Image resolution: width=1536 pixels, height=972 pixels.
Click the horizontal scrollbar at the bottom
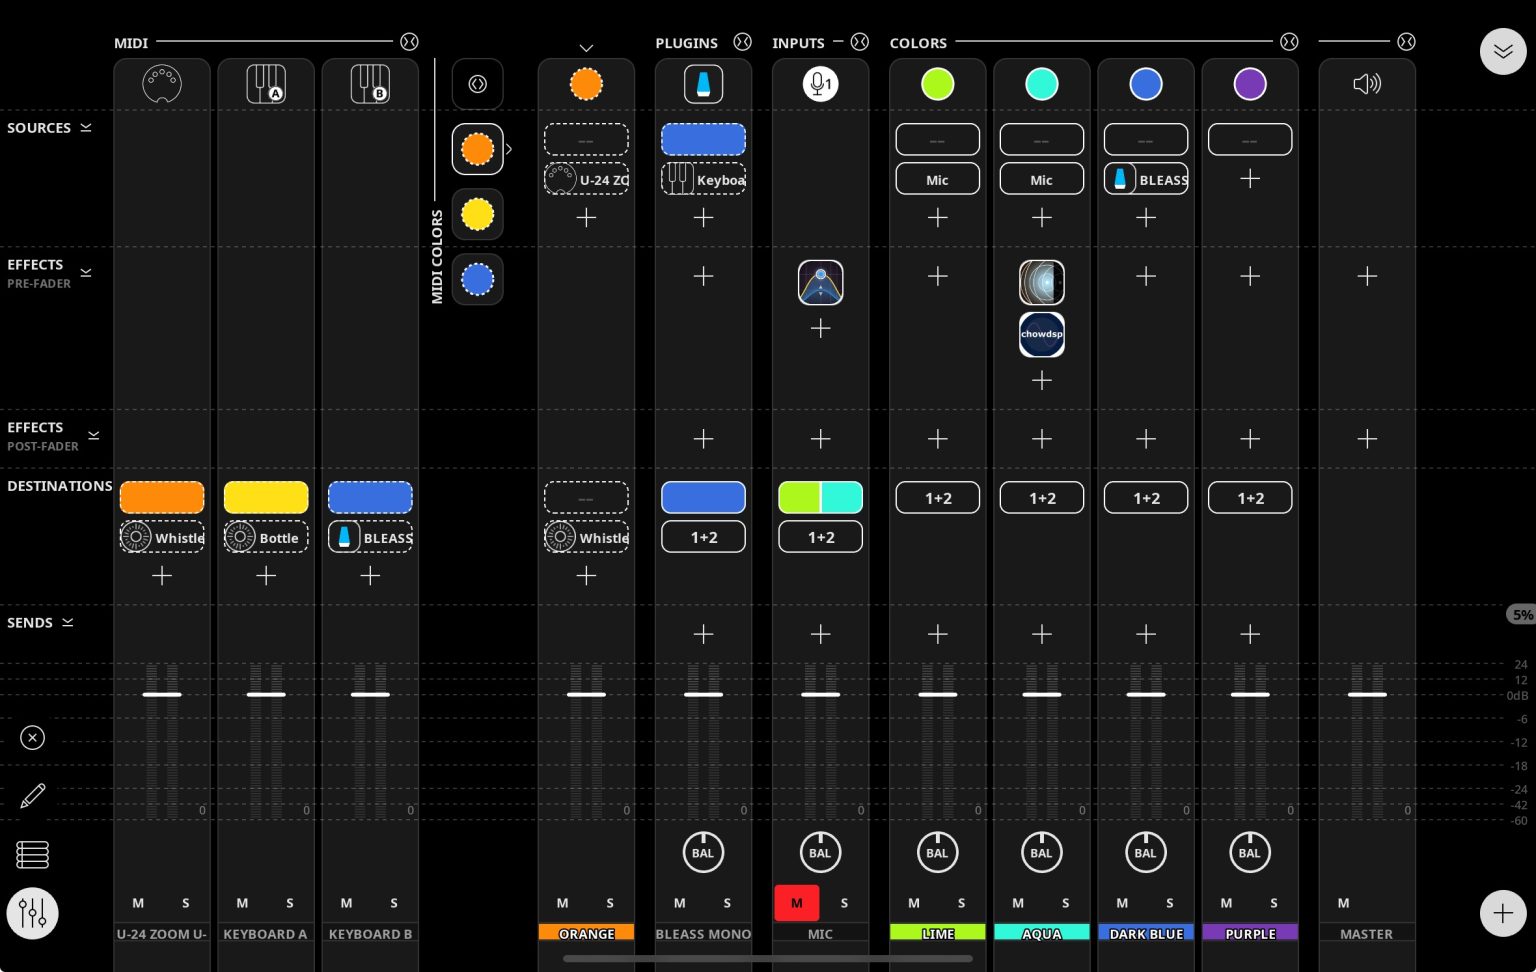pyautogui.click(x=767, y=958)
